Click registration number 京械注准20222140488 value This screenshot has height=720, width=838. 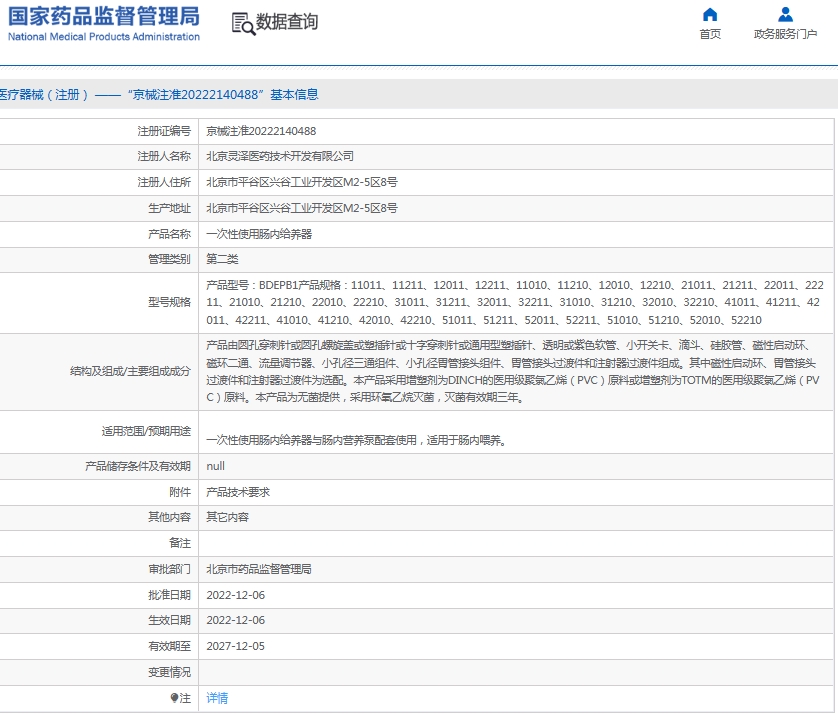coord(261,131)
